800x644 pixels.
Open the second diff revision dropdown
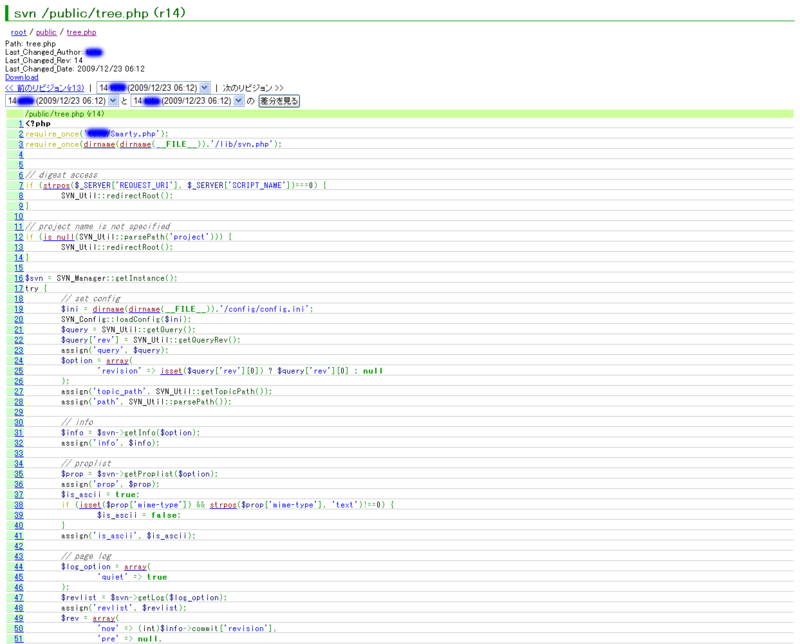187,101
